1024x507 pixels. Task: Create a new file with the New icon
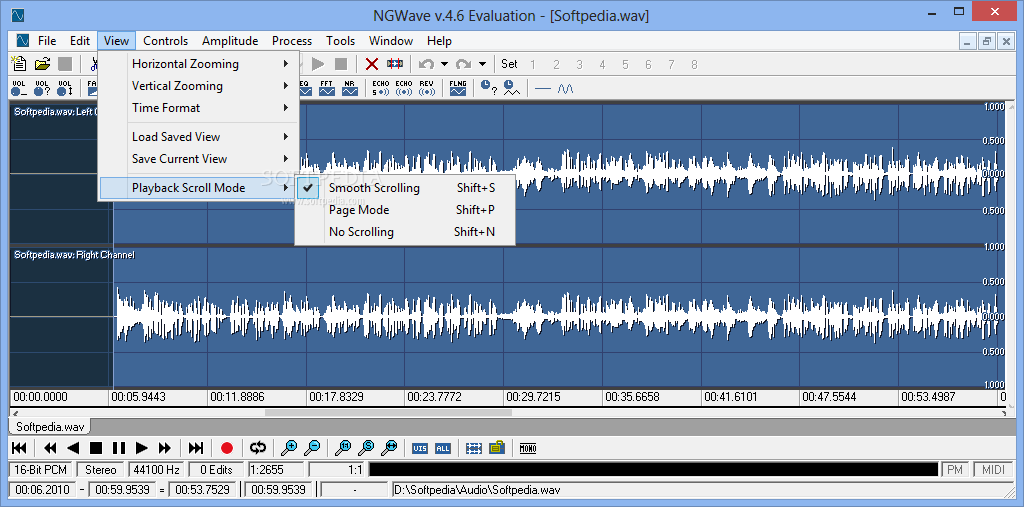(x=20, y=64)
